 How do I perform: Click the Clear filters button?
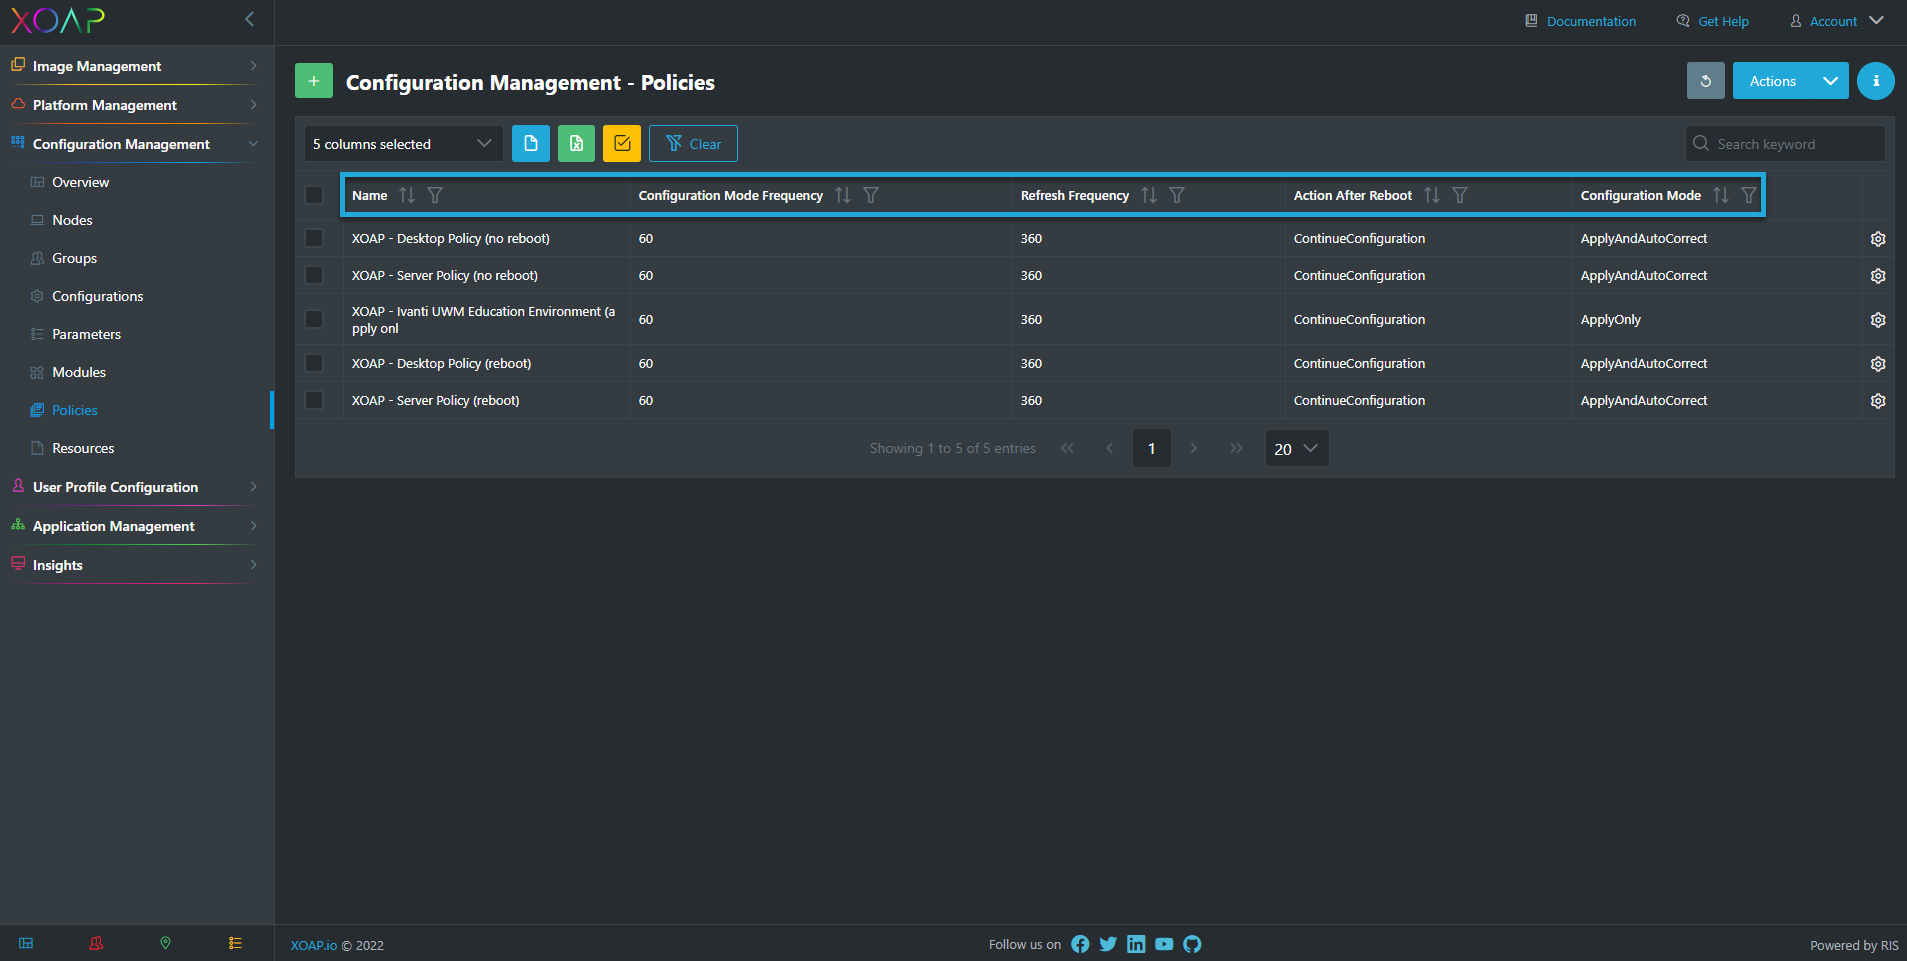point(693,143)
